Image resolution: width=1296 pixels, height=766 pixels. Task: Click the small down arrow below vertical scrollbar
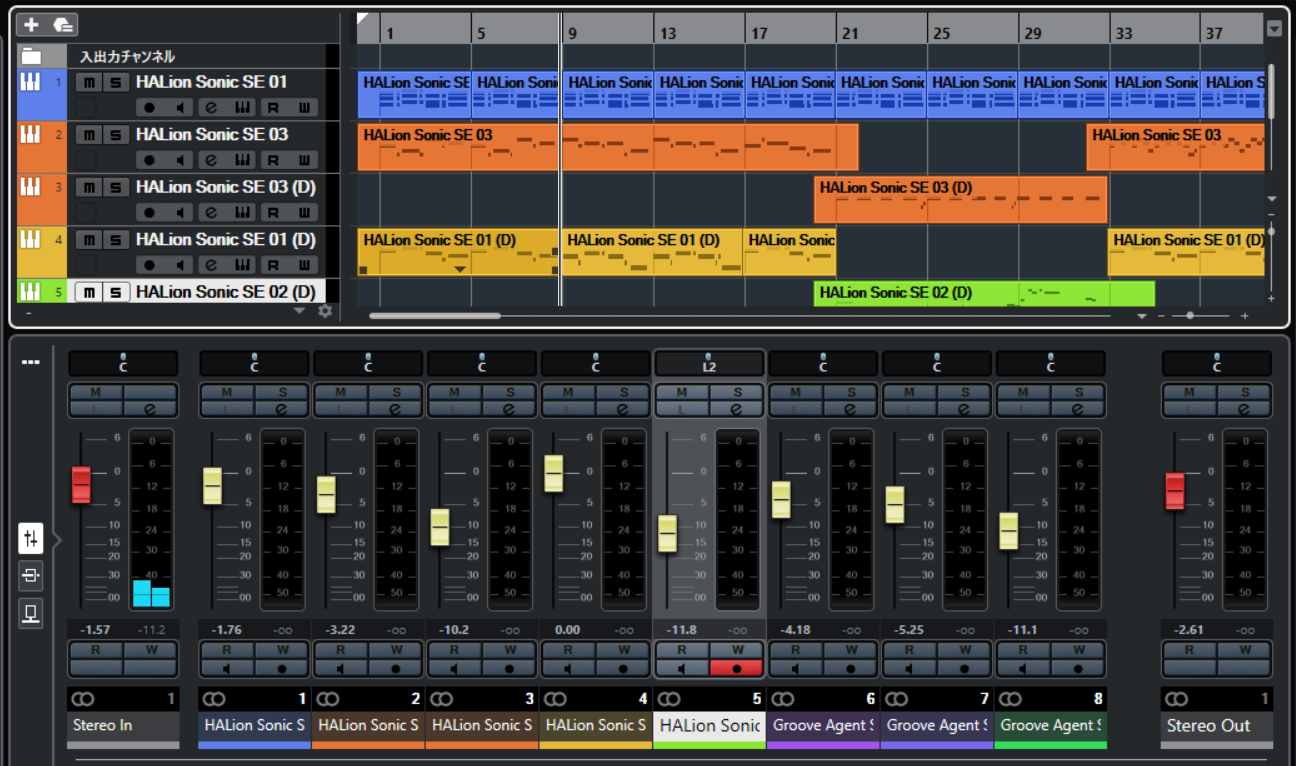[x=1272, y=199]
